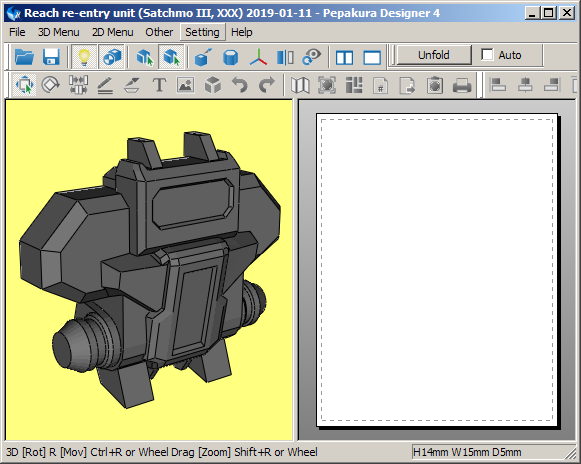Click the 3D [Rot] status bar hint
The width and height of the screenshot is (581, 464).
162,452
